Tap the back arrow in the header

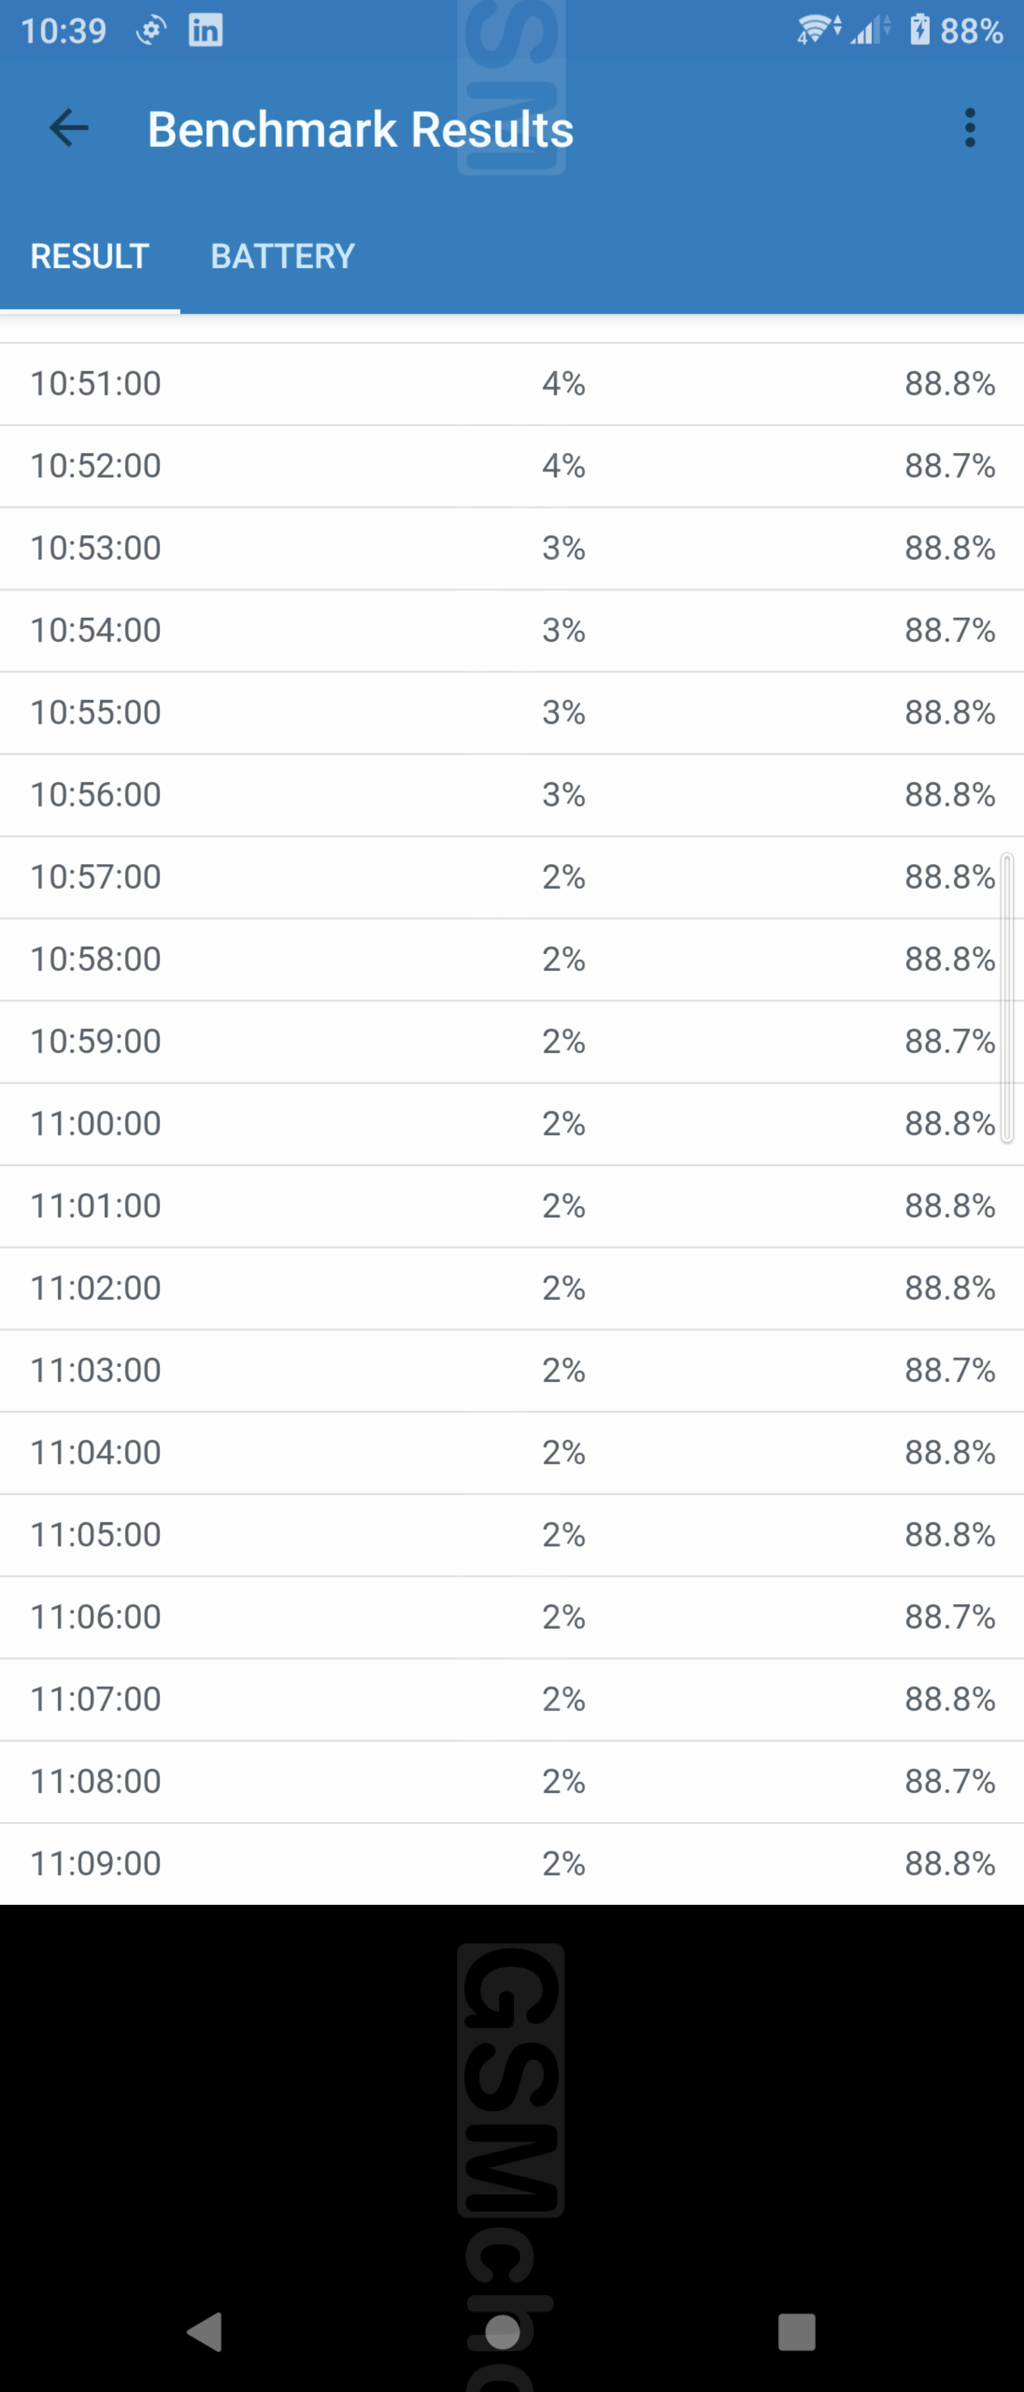(69, 129)
